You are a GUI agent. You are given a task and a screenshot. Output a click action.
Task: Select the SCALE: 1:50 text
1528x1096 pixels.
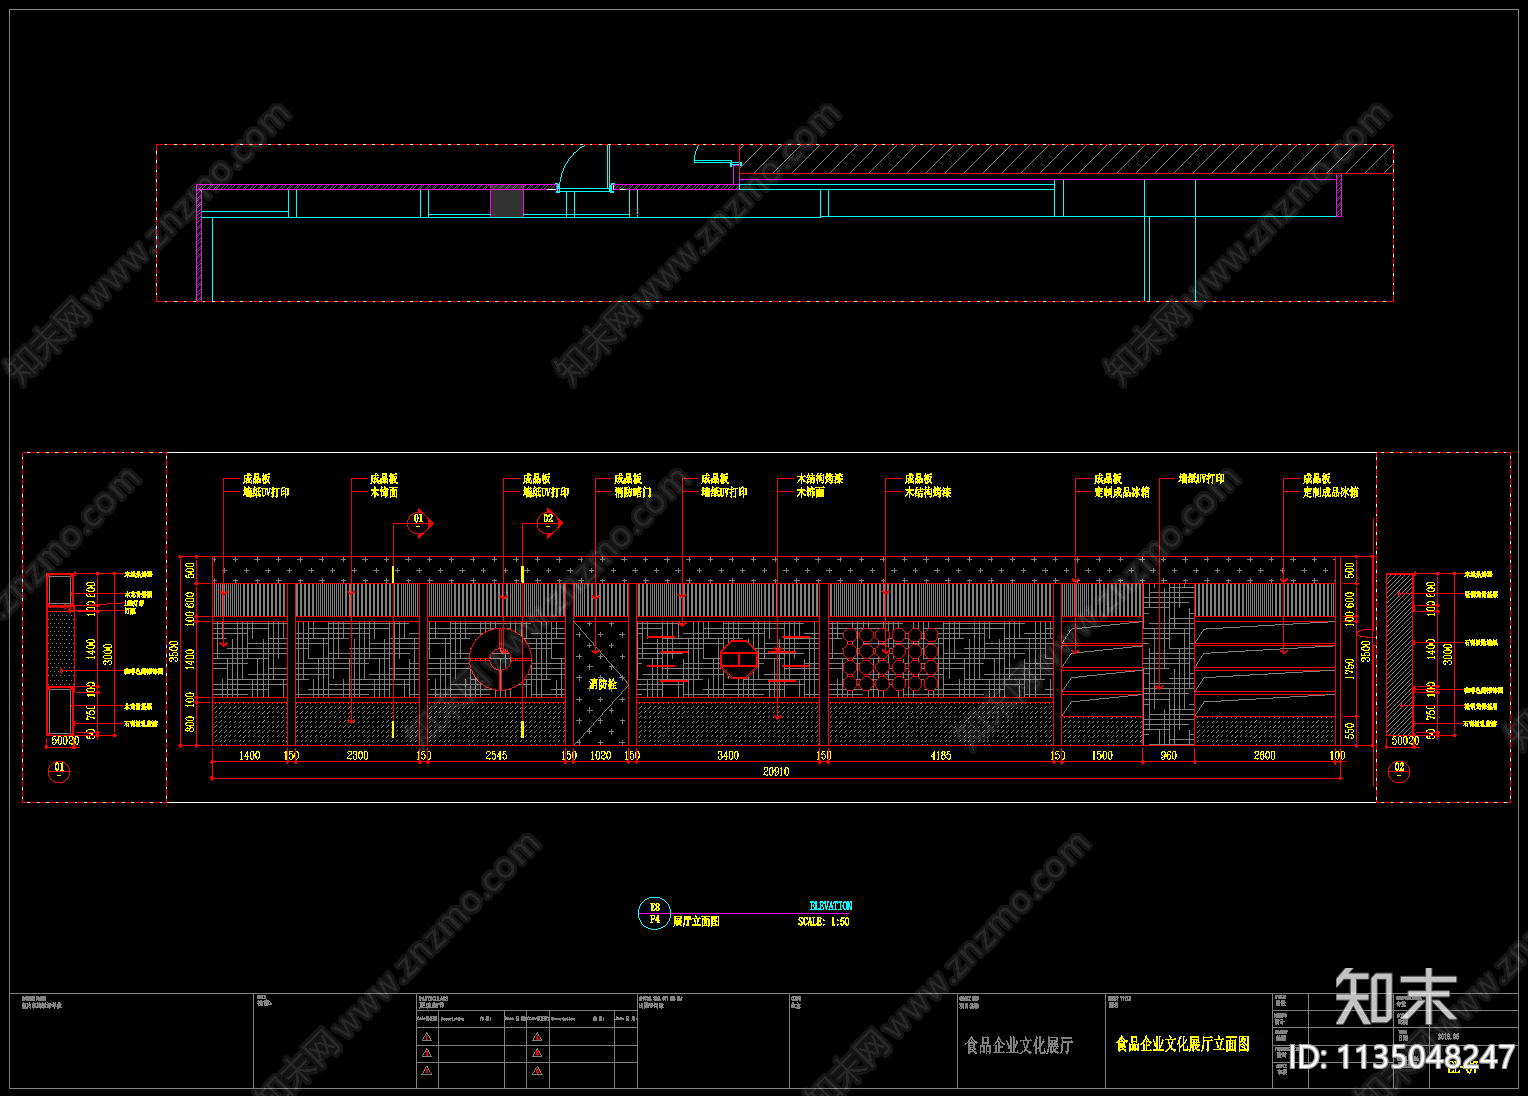pyautogui.click(x=824, y=921)
